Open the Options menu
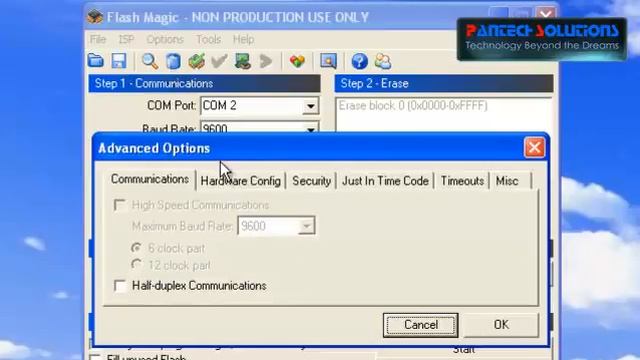Viewport: 640px width, 360px height. tap(165, 39)
